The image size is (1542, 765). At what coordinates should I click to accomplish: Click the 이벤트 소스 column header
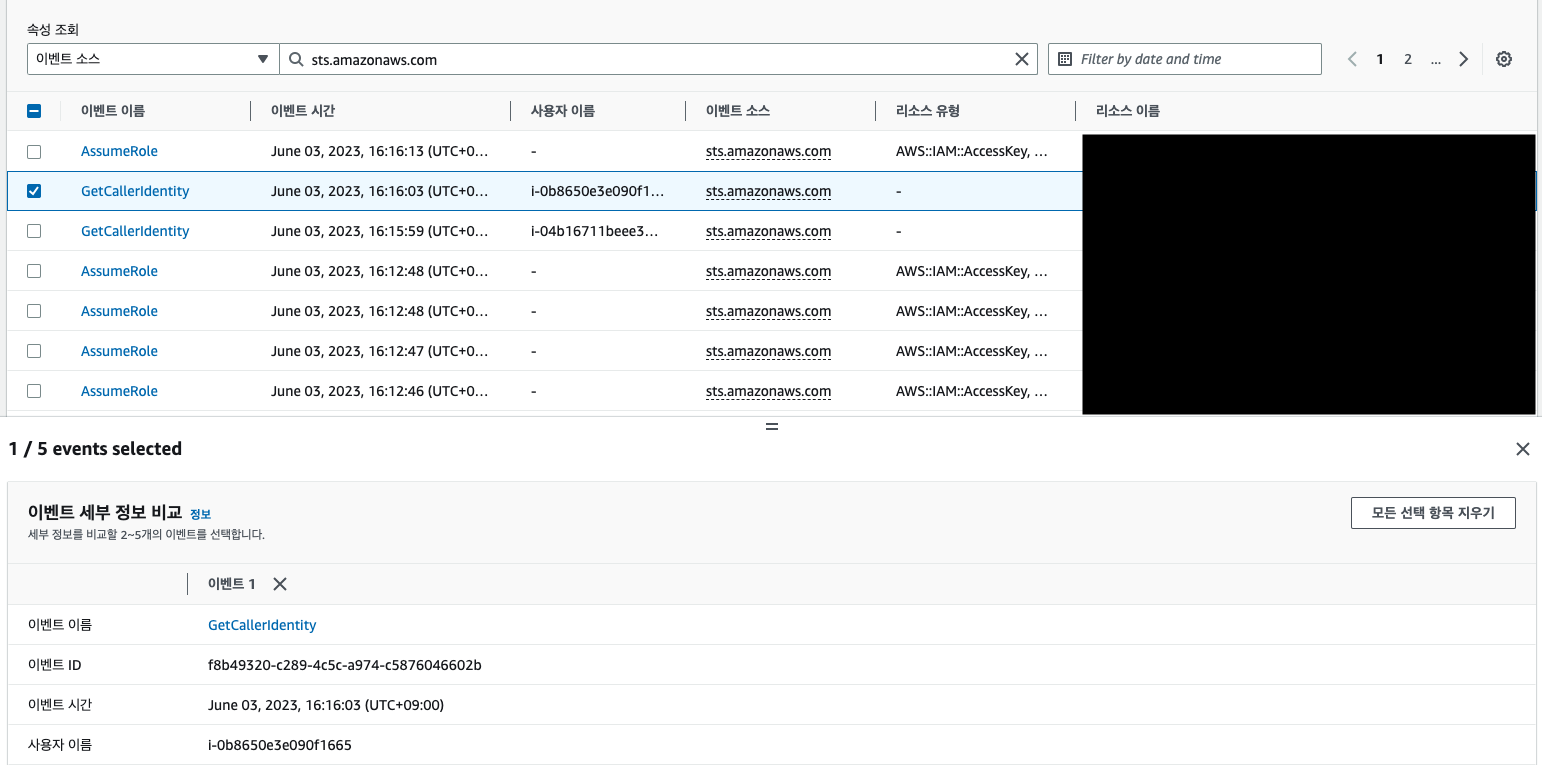point(738,111)
